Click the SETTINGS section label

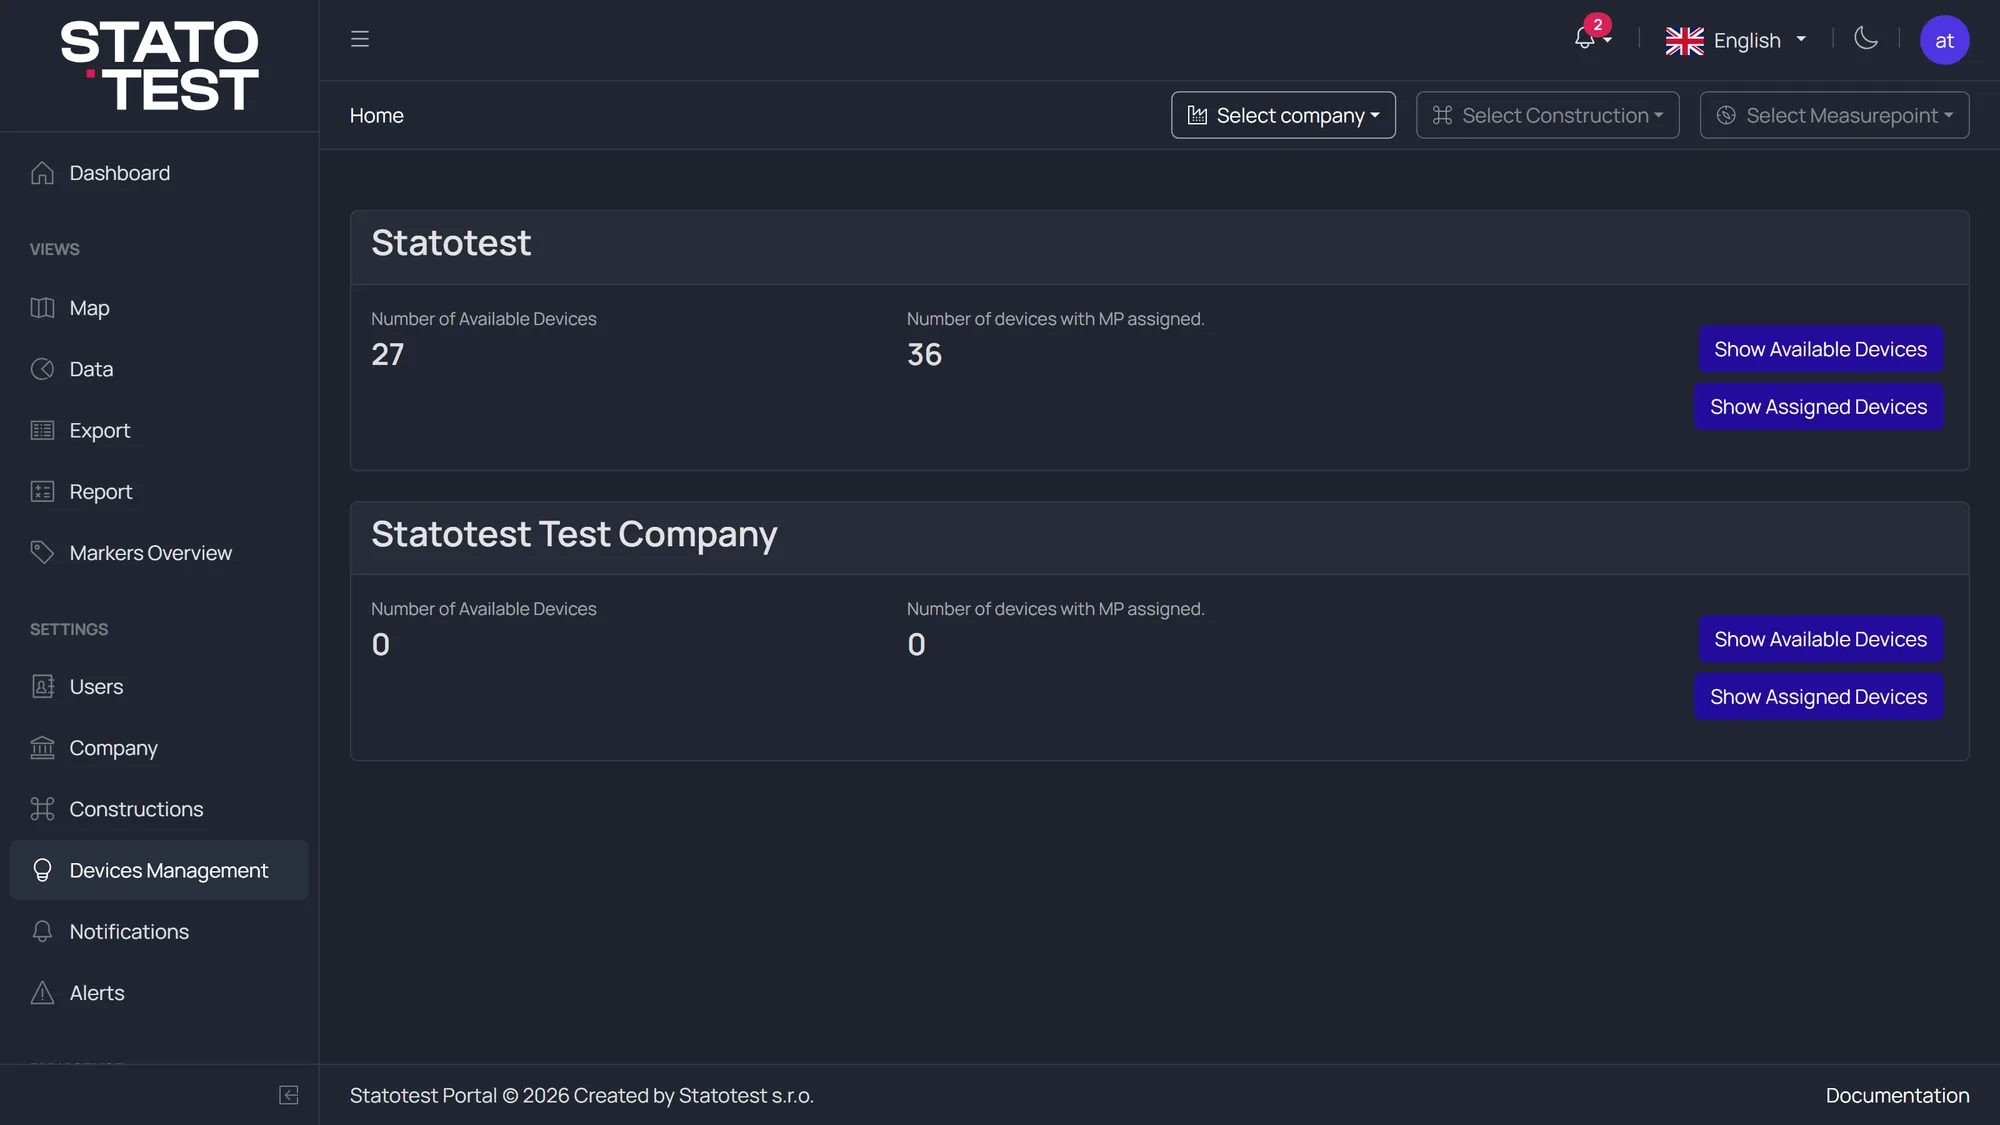point(69,629)
